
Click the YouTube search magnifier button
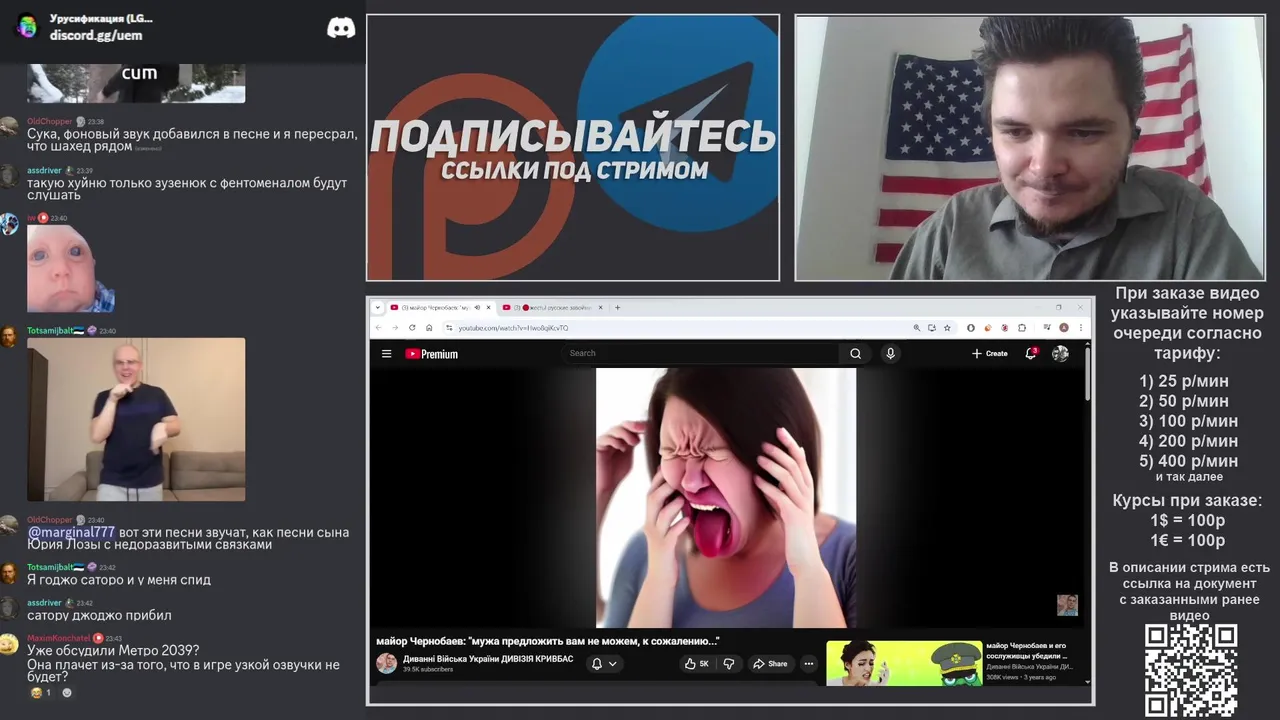click(x=855, y=353)
